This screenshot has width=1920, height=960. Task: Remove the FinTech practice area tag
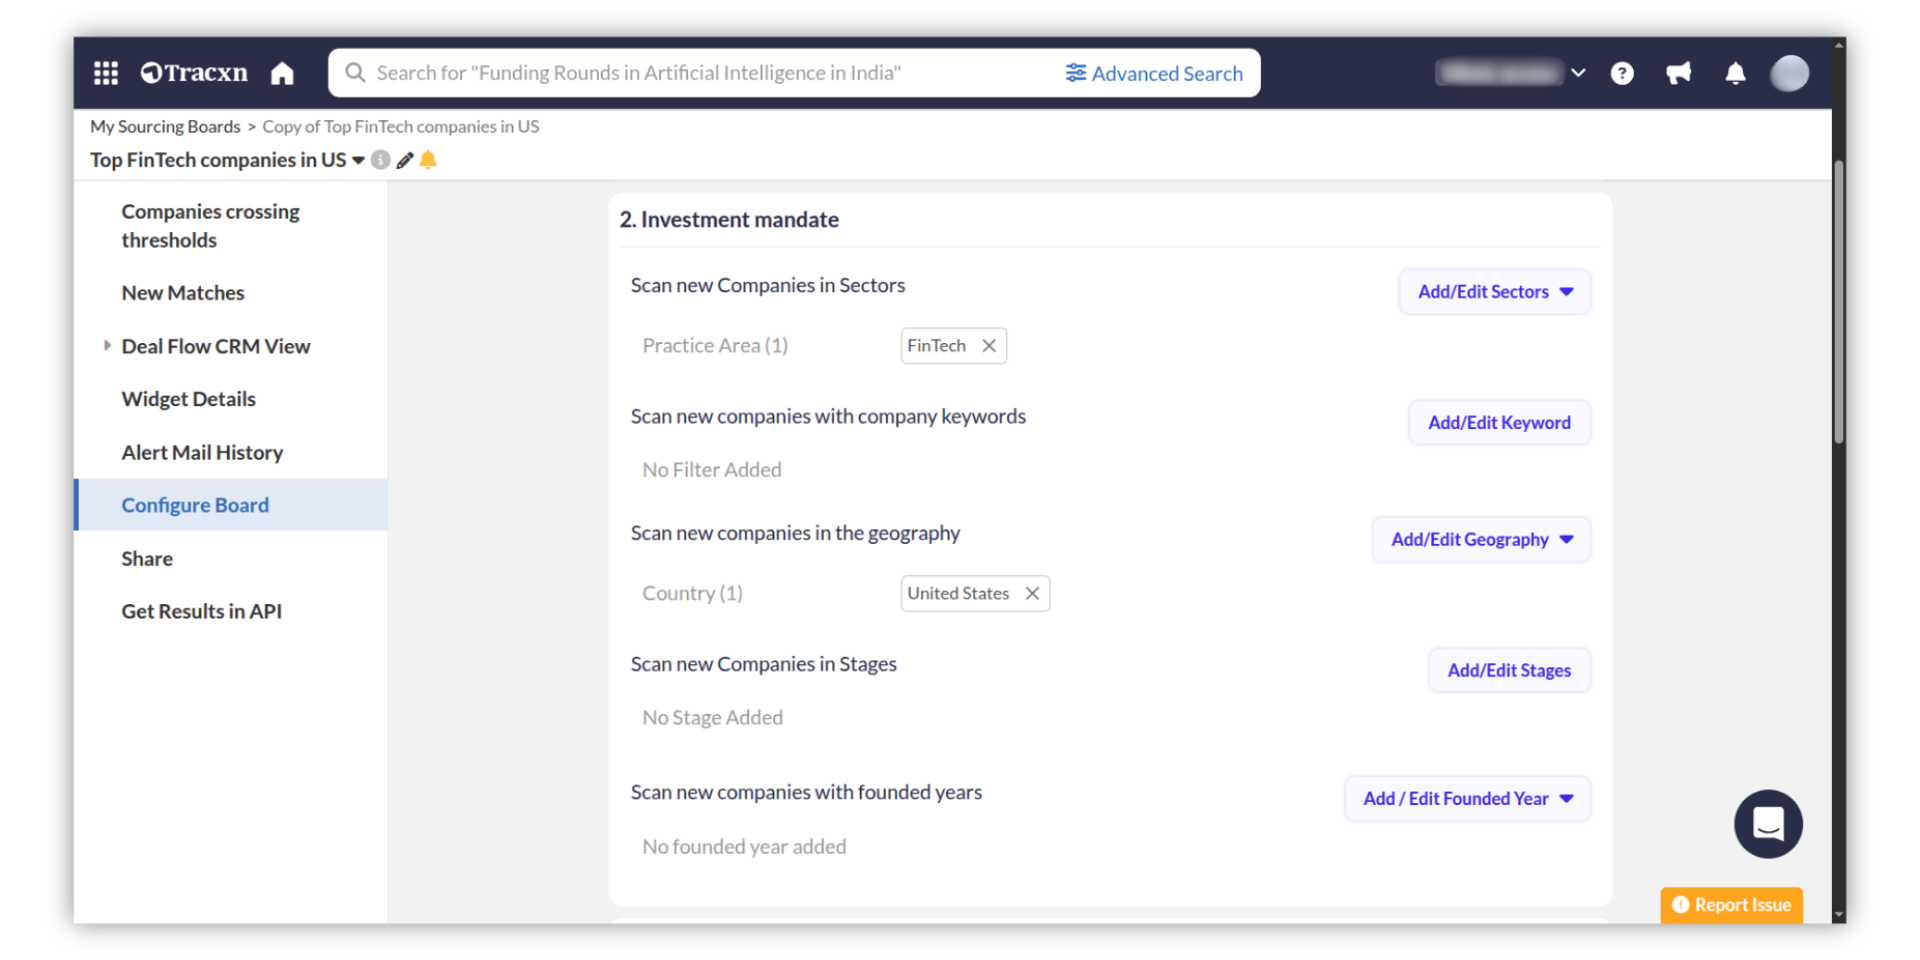pyautogui.click(x=989, y=346)
